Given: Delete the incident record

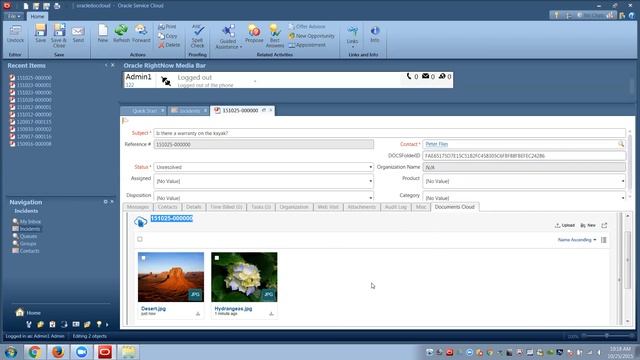Looking at the screenshot, I should click(x=169, y=45).
